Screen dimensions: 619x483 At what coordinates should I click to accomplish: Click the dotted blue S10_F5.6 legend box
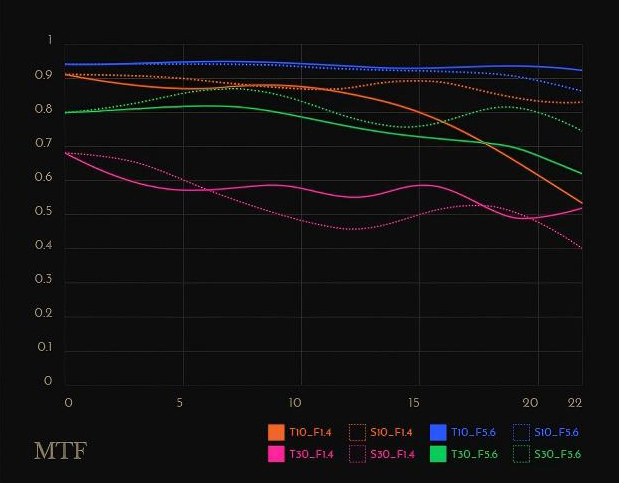520,432
